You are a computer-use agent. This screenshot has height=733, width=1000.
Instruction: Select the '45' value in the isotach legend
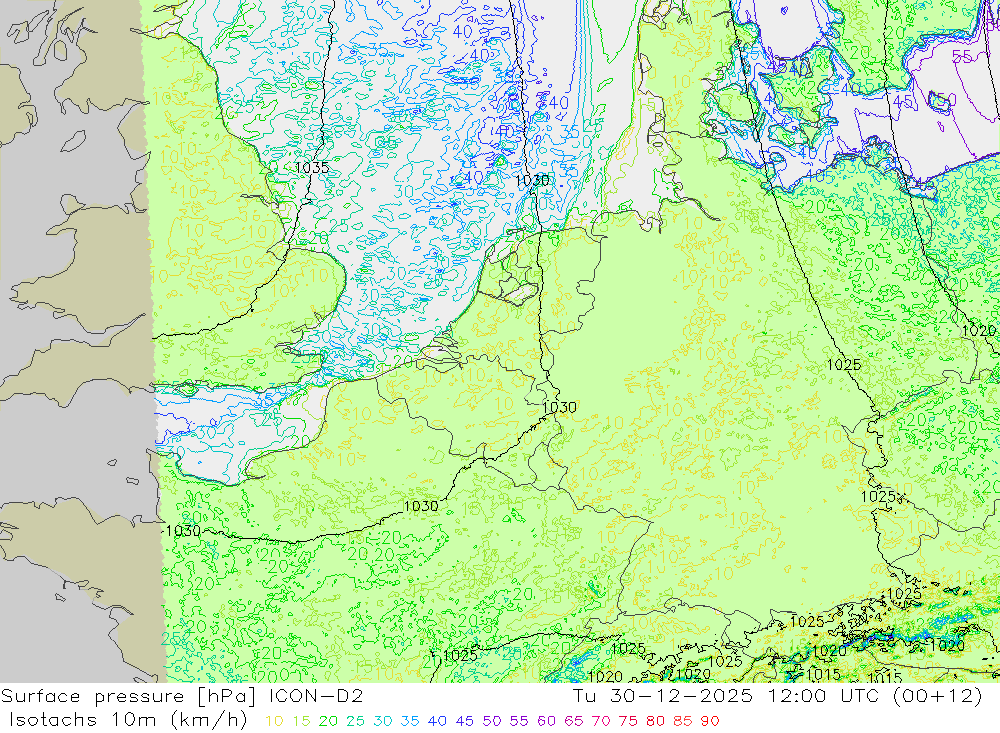point(465,722)
